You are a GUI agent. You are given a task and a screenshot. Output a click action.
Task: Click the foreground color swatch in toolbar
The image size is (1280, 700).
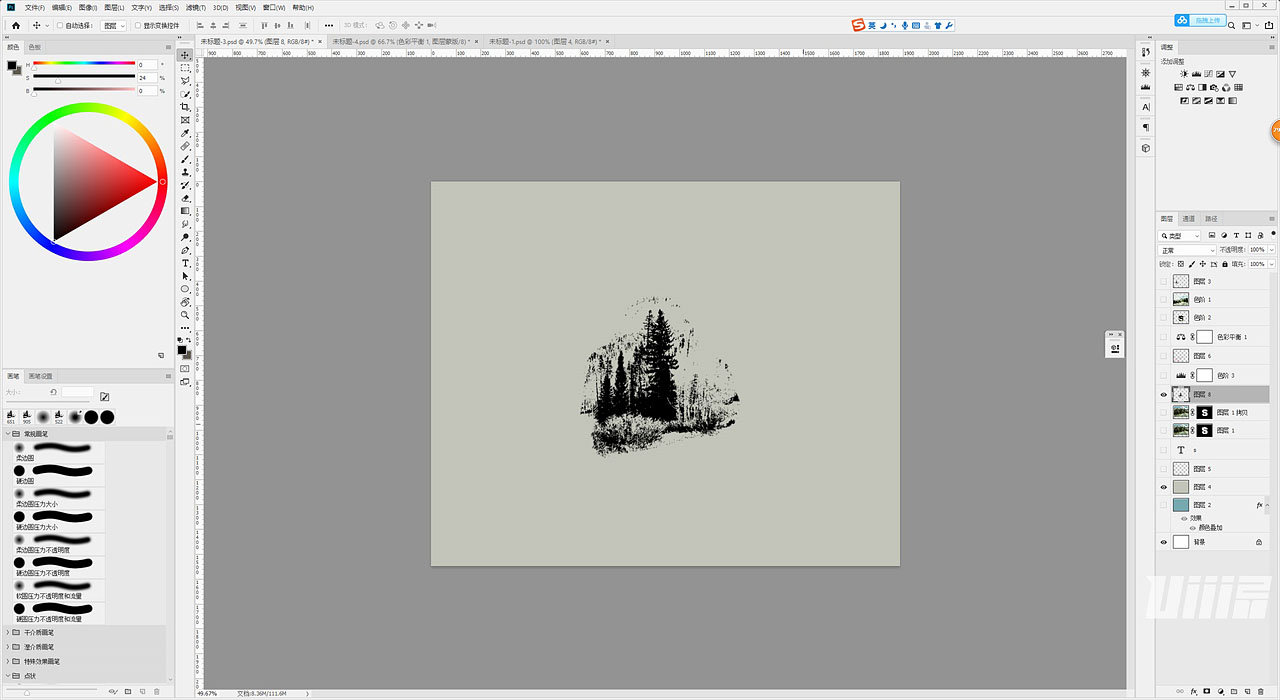[183, 350]
